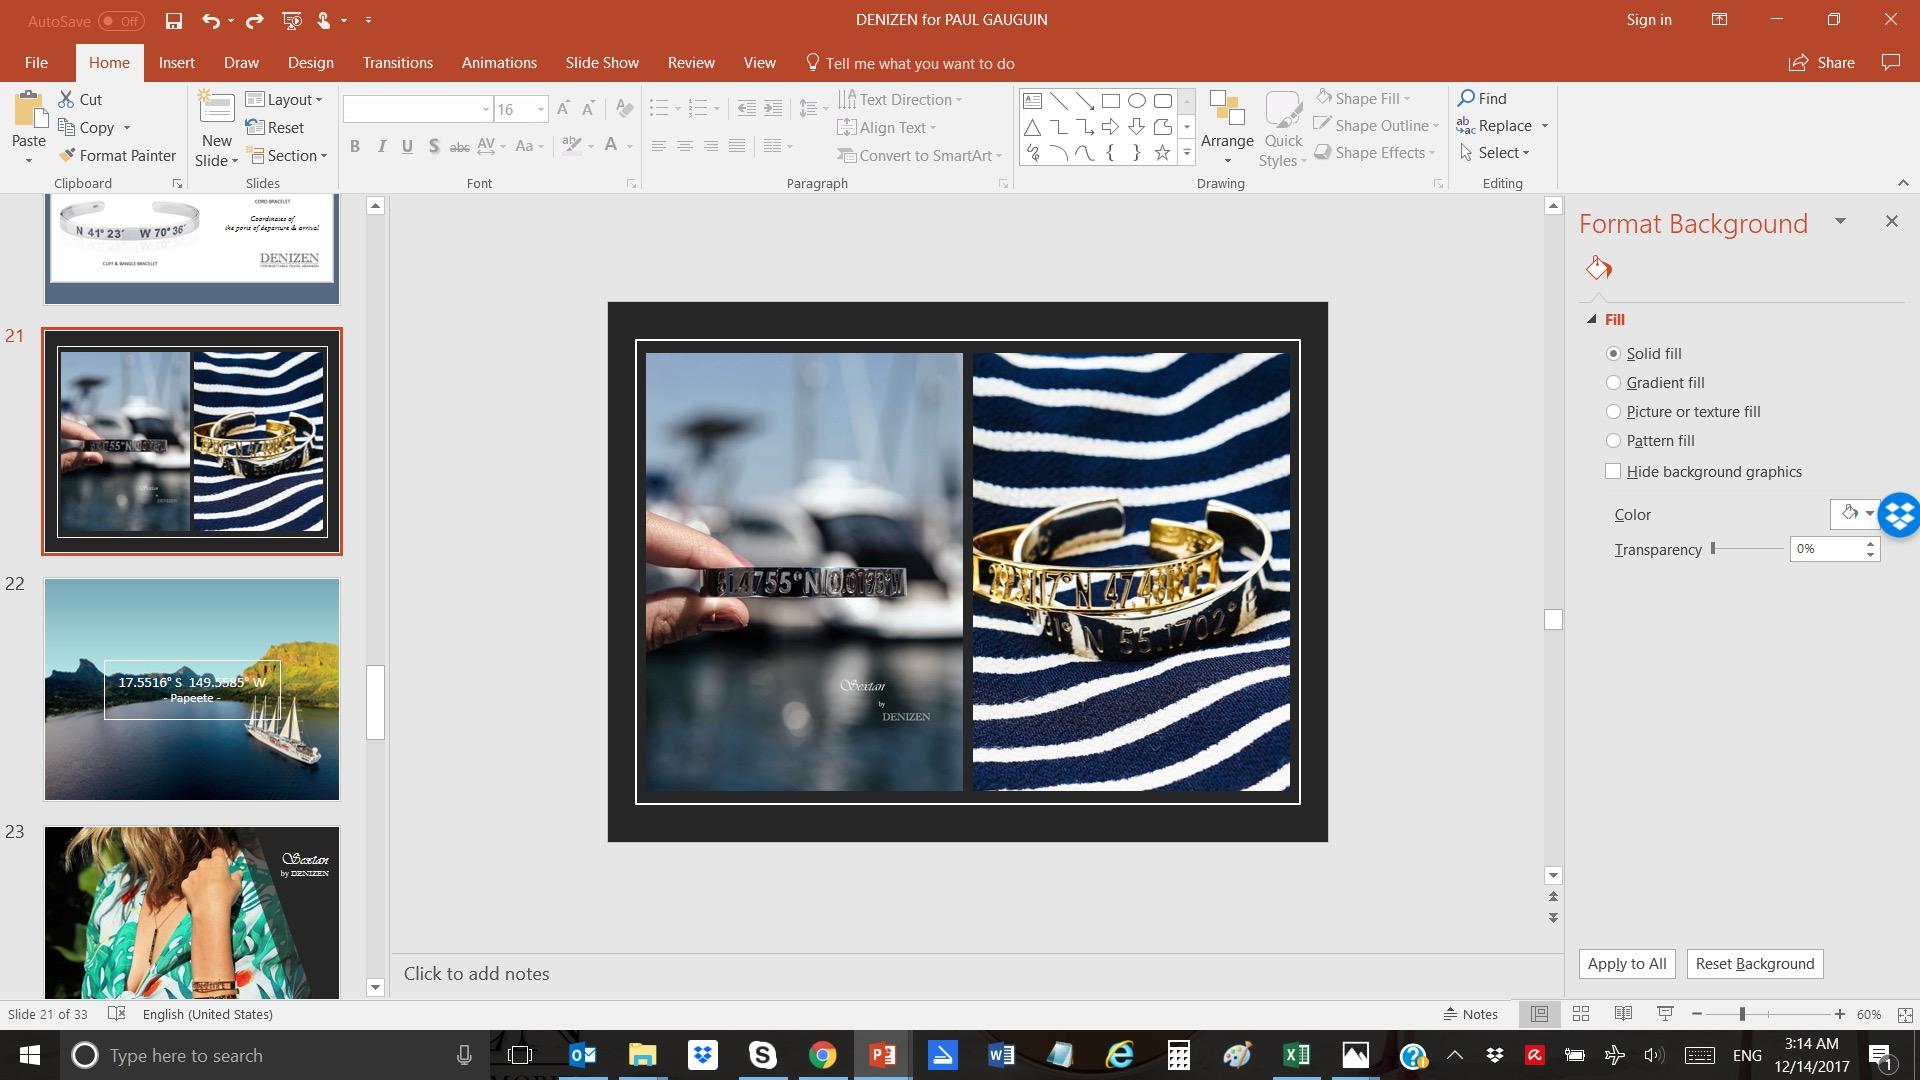Screen dimensions: 1920x1080
Task: Collapse the Fill section
Action: point(1592,320)
